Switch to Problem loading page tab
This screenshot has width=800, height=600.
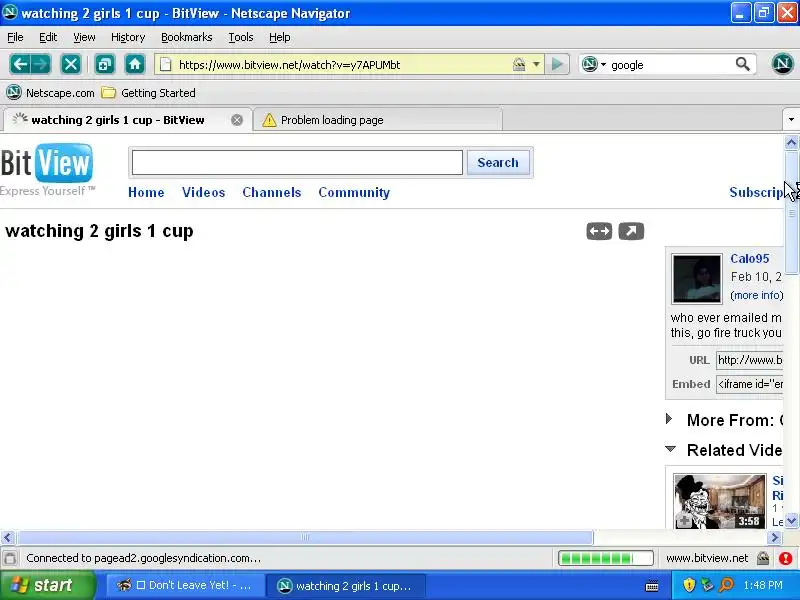click(x=378, y=120)
